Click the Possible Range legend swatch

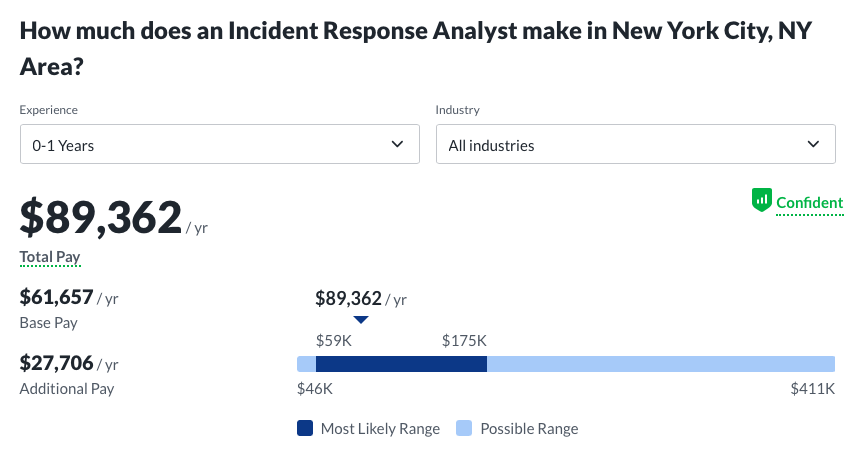(464, 429)
